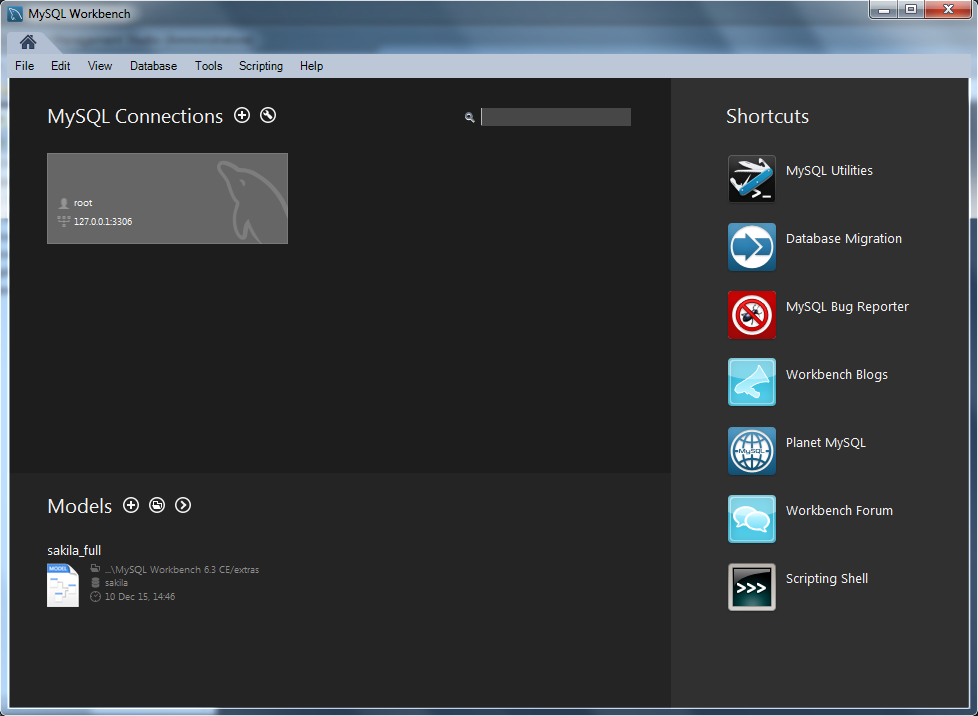This screenshot has width=978, height=716.
Task: Open the File menu
Action: tap(24, 65)
